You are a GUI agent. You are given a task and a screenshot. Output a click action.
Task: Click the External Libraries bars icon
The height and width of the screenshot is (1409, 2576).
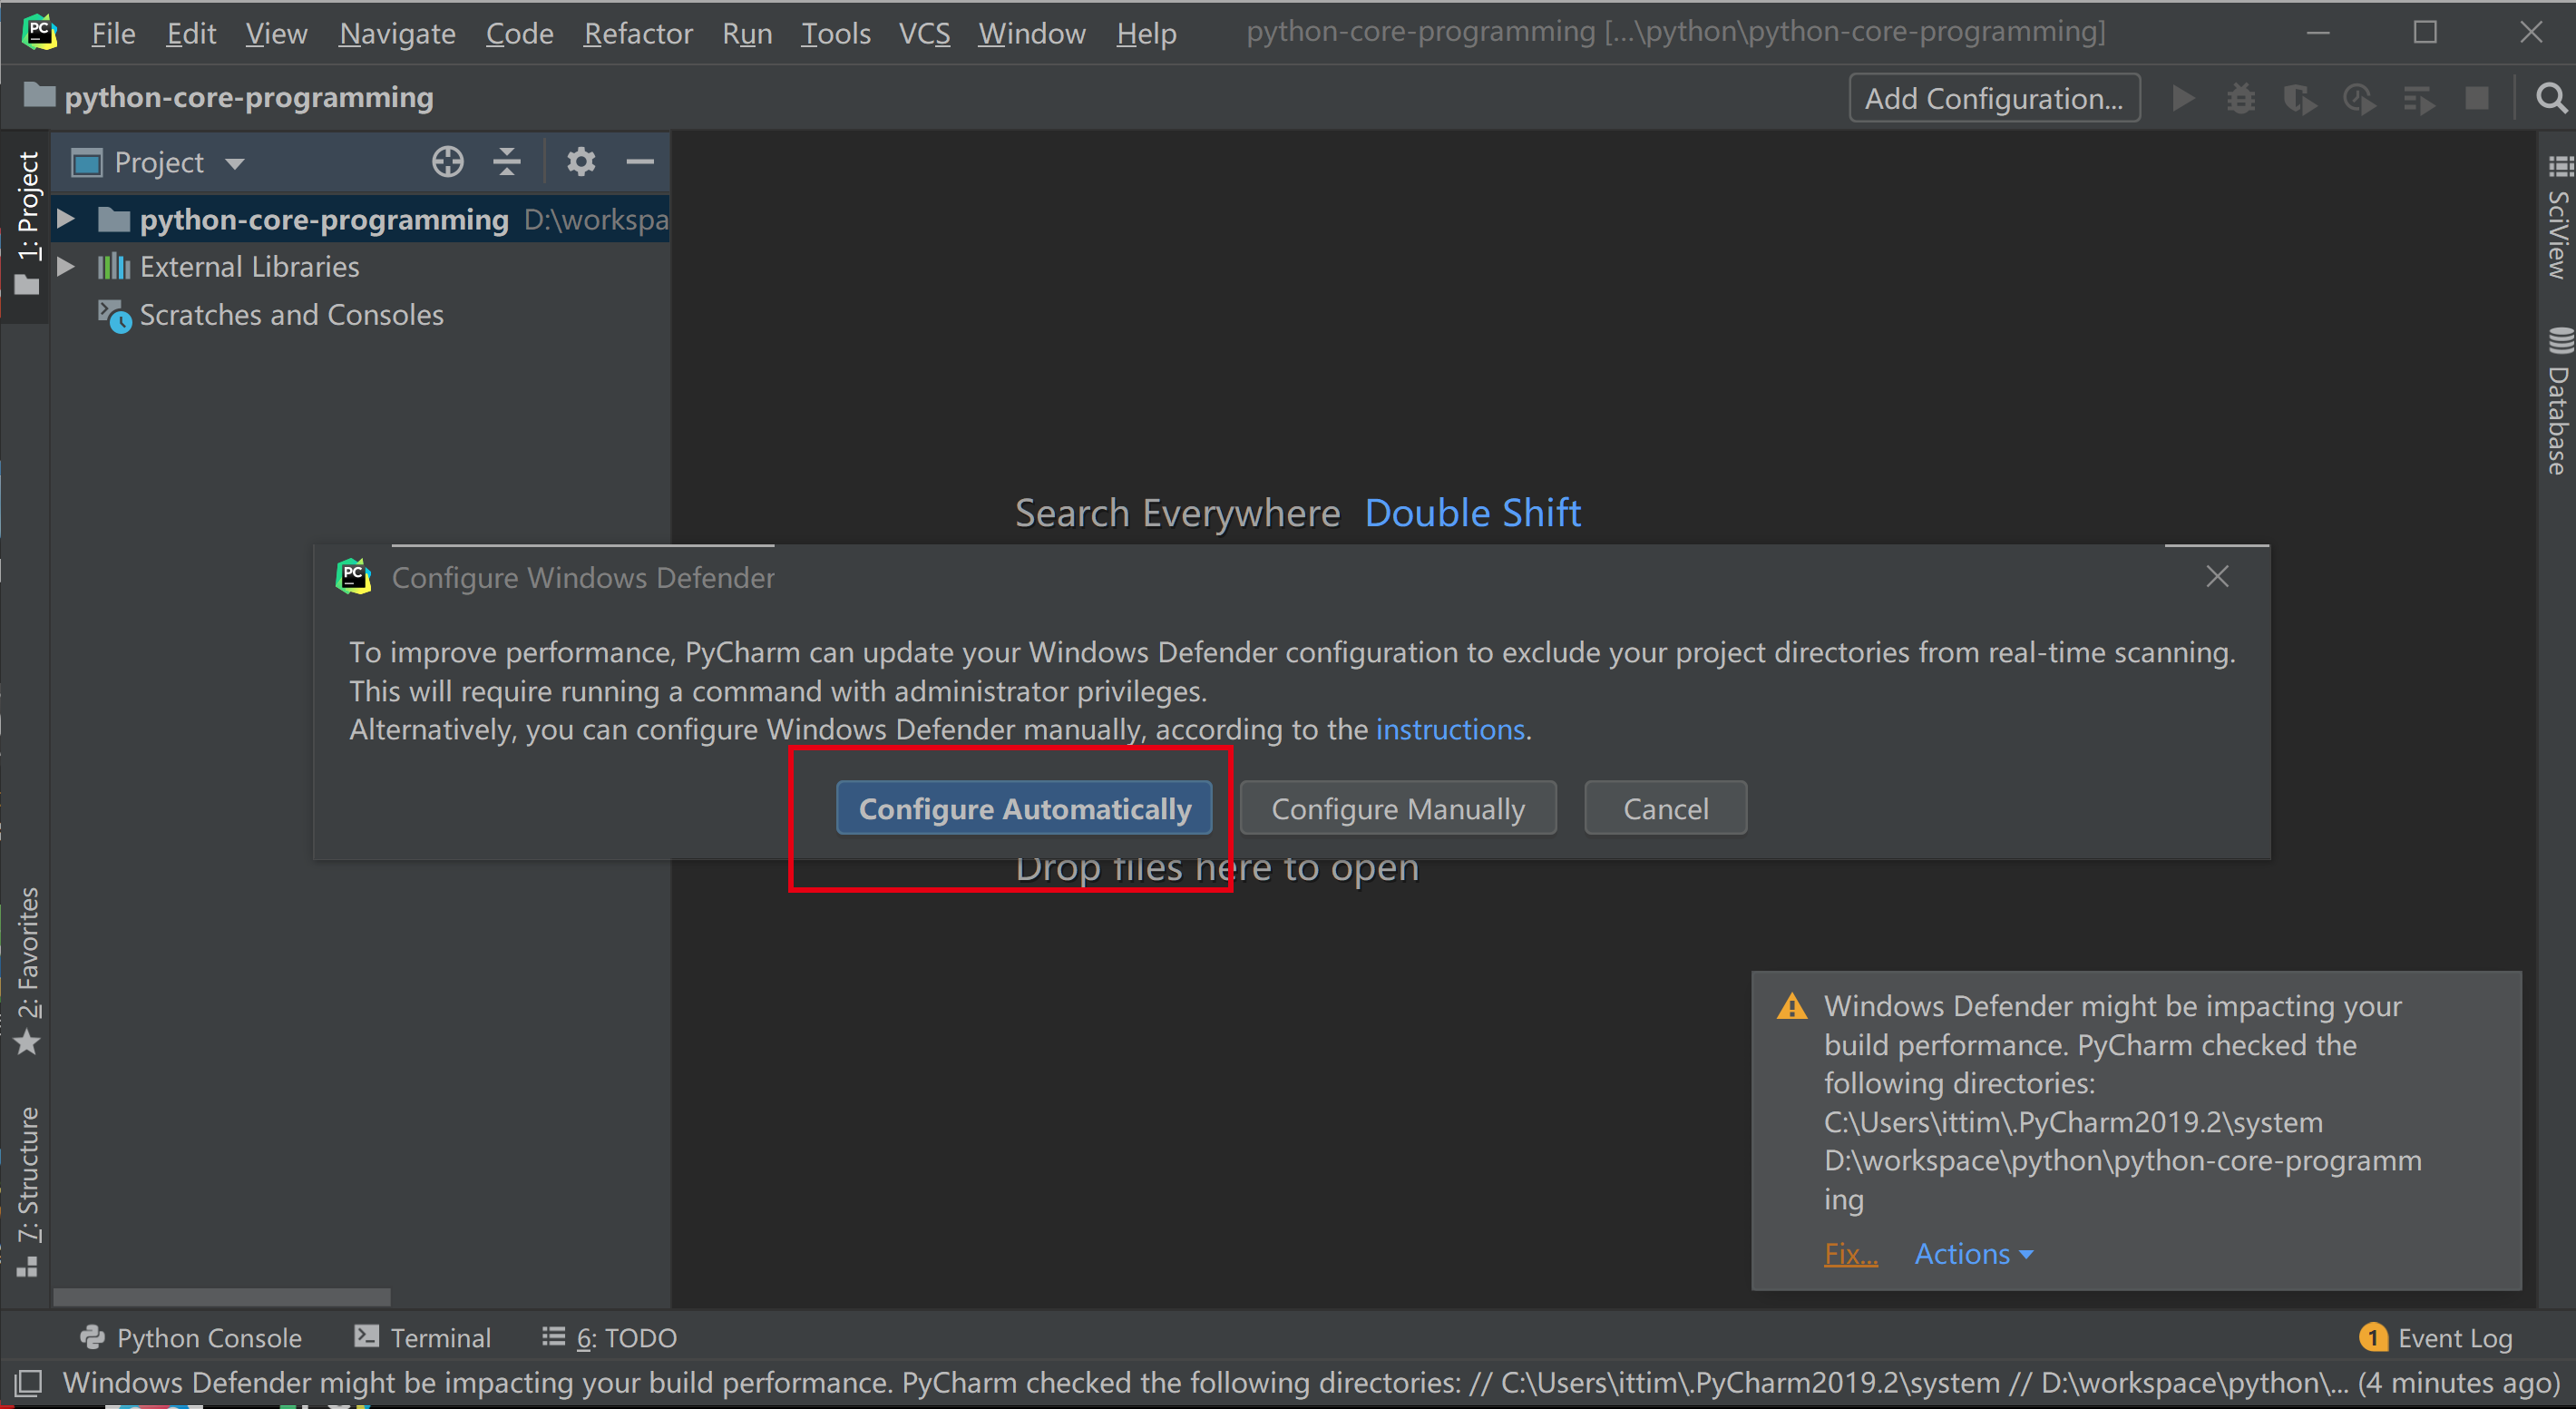(x=113, y=266)
